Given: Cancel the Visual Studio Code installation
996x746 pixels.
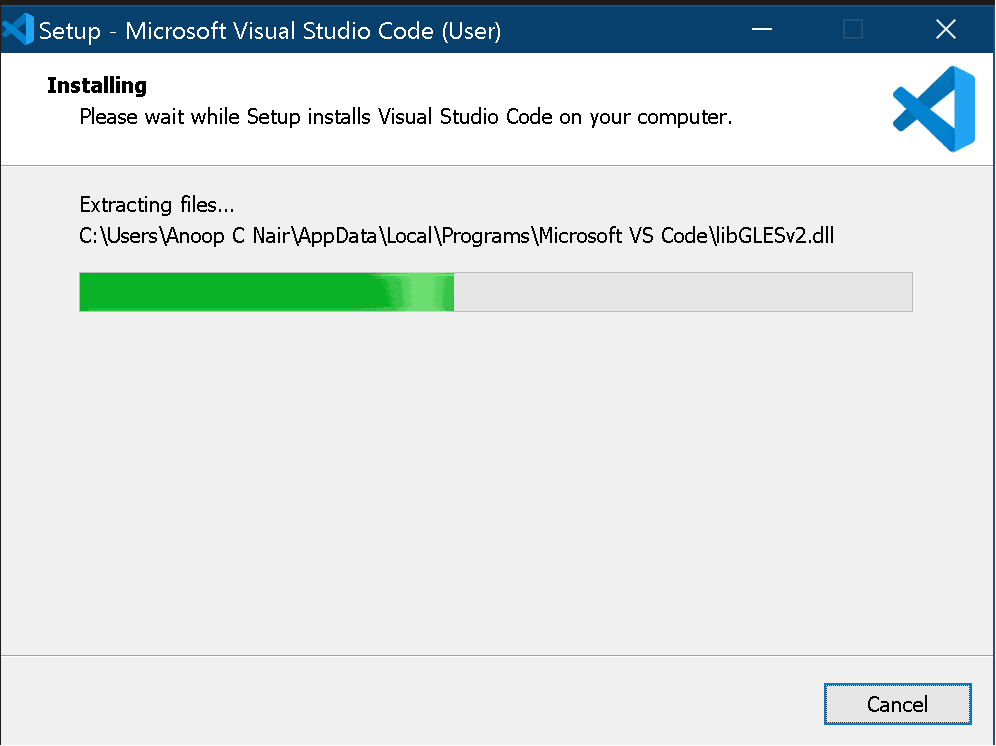Looking at the screenshot, I should pos(897,704).
